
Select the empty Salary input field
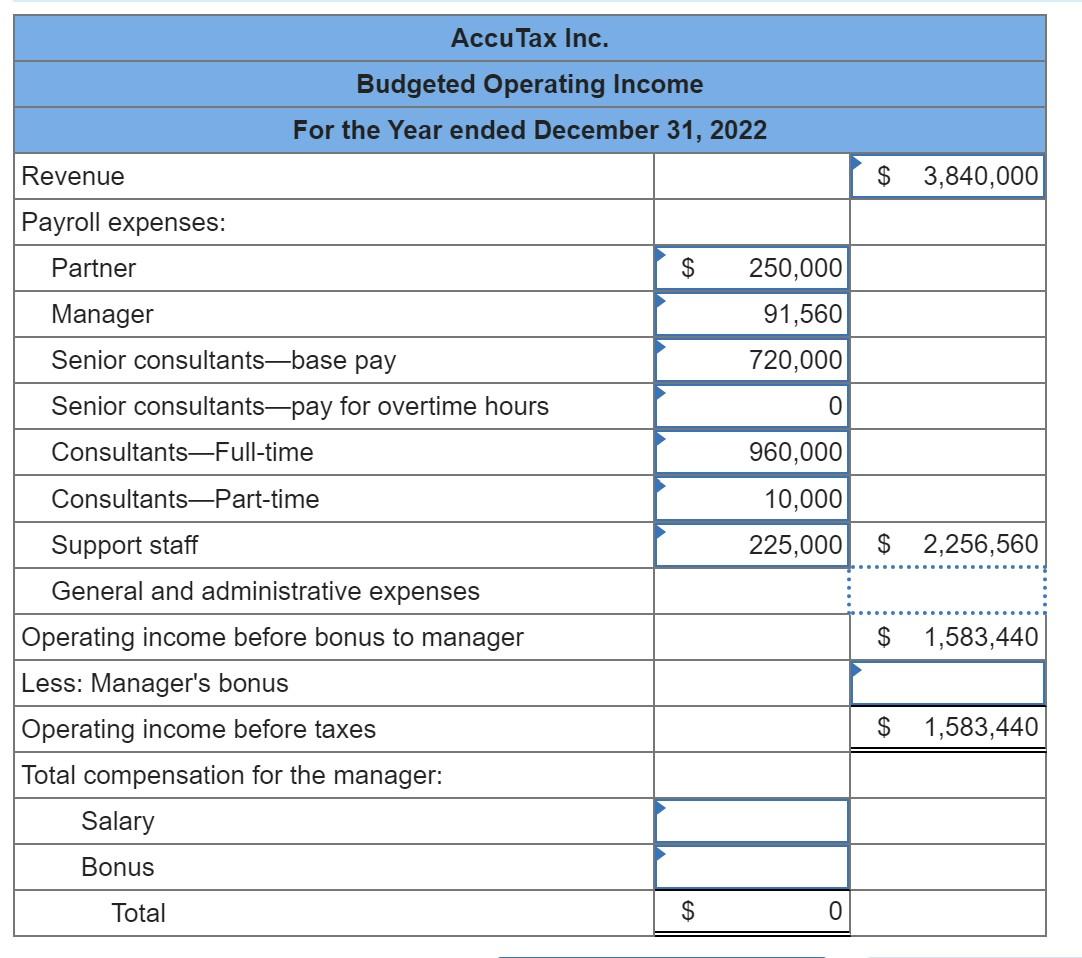(751, 821)
